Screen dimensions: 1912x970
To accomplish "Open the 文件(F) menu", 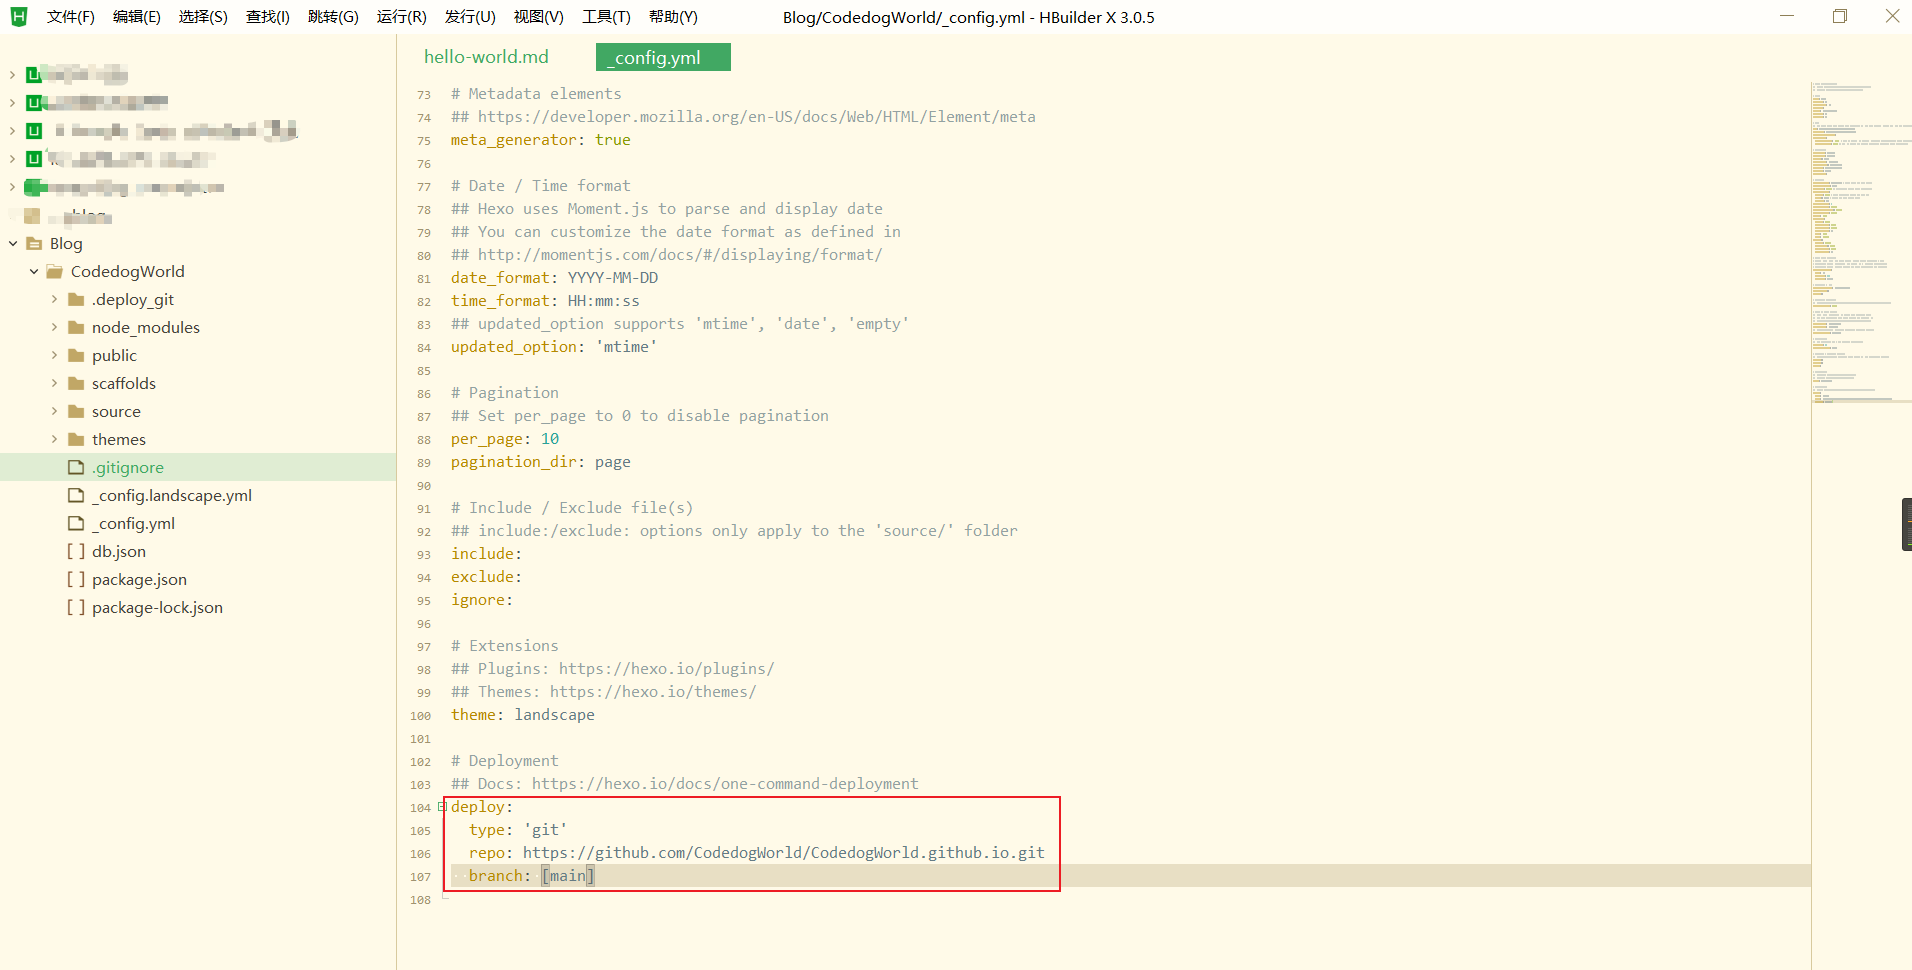I will pos(70,17).
